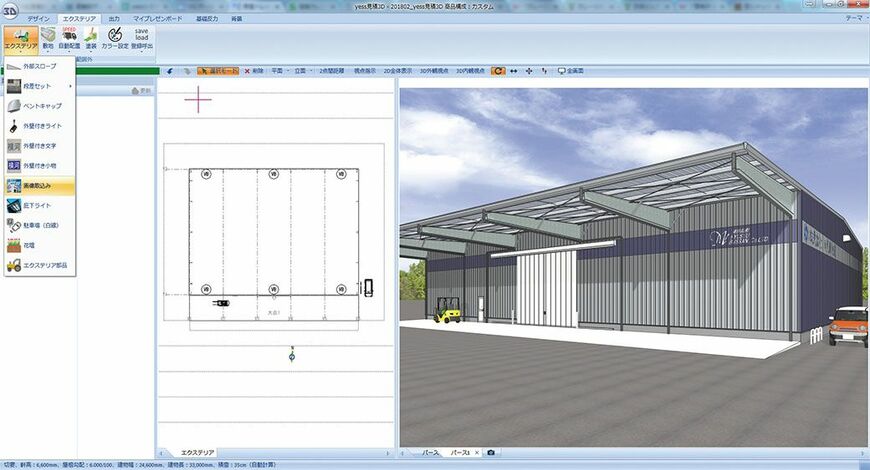Toggle 全画面 fullscreen view

click(x=571, y=71)
